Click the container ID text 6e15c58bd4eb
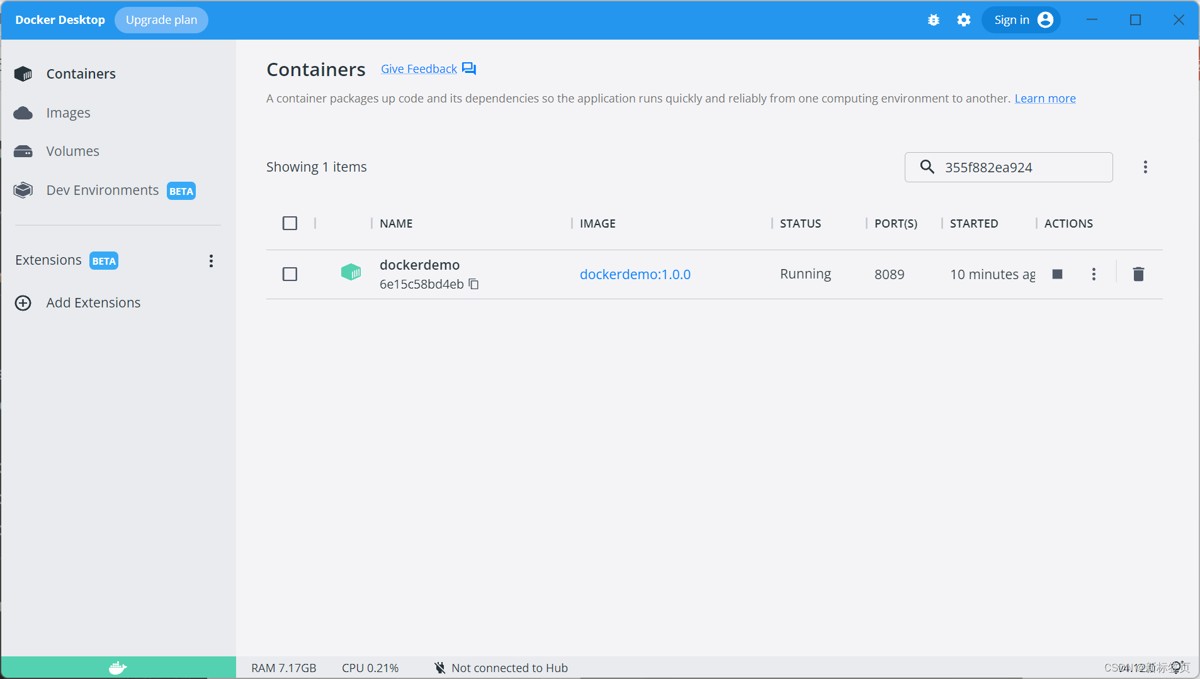This screenshot has width=1200, height=679. pyautogui.click(x=422, y=284)
